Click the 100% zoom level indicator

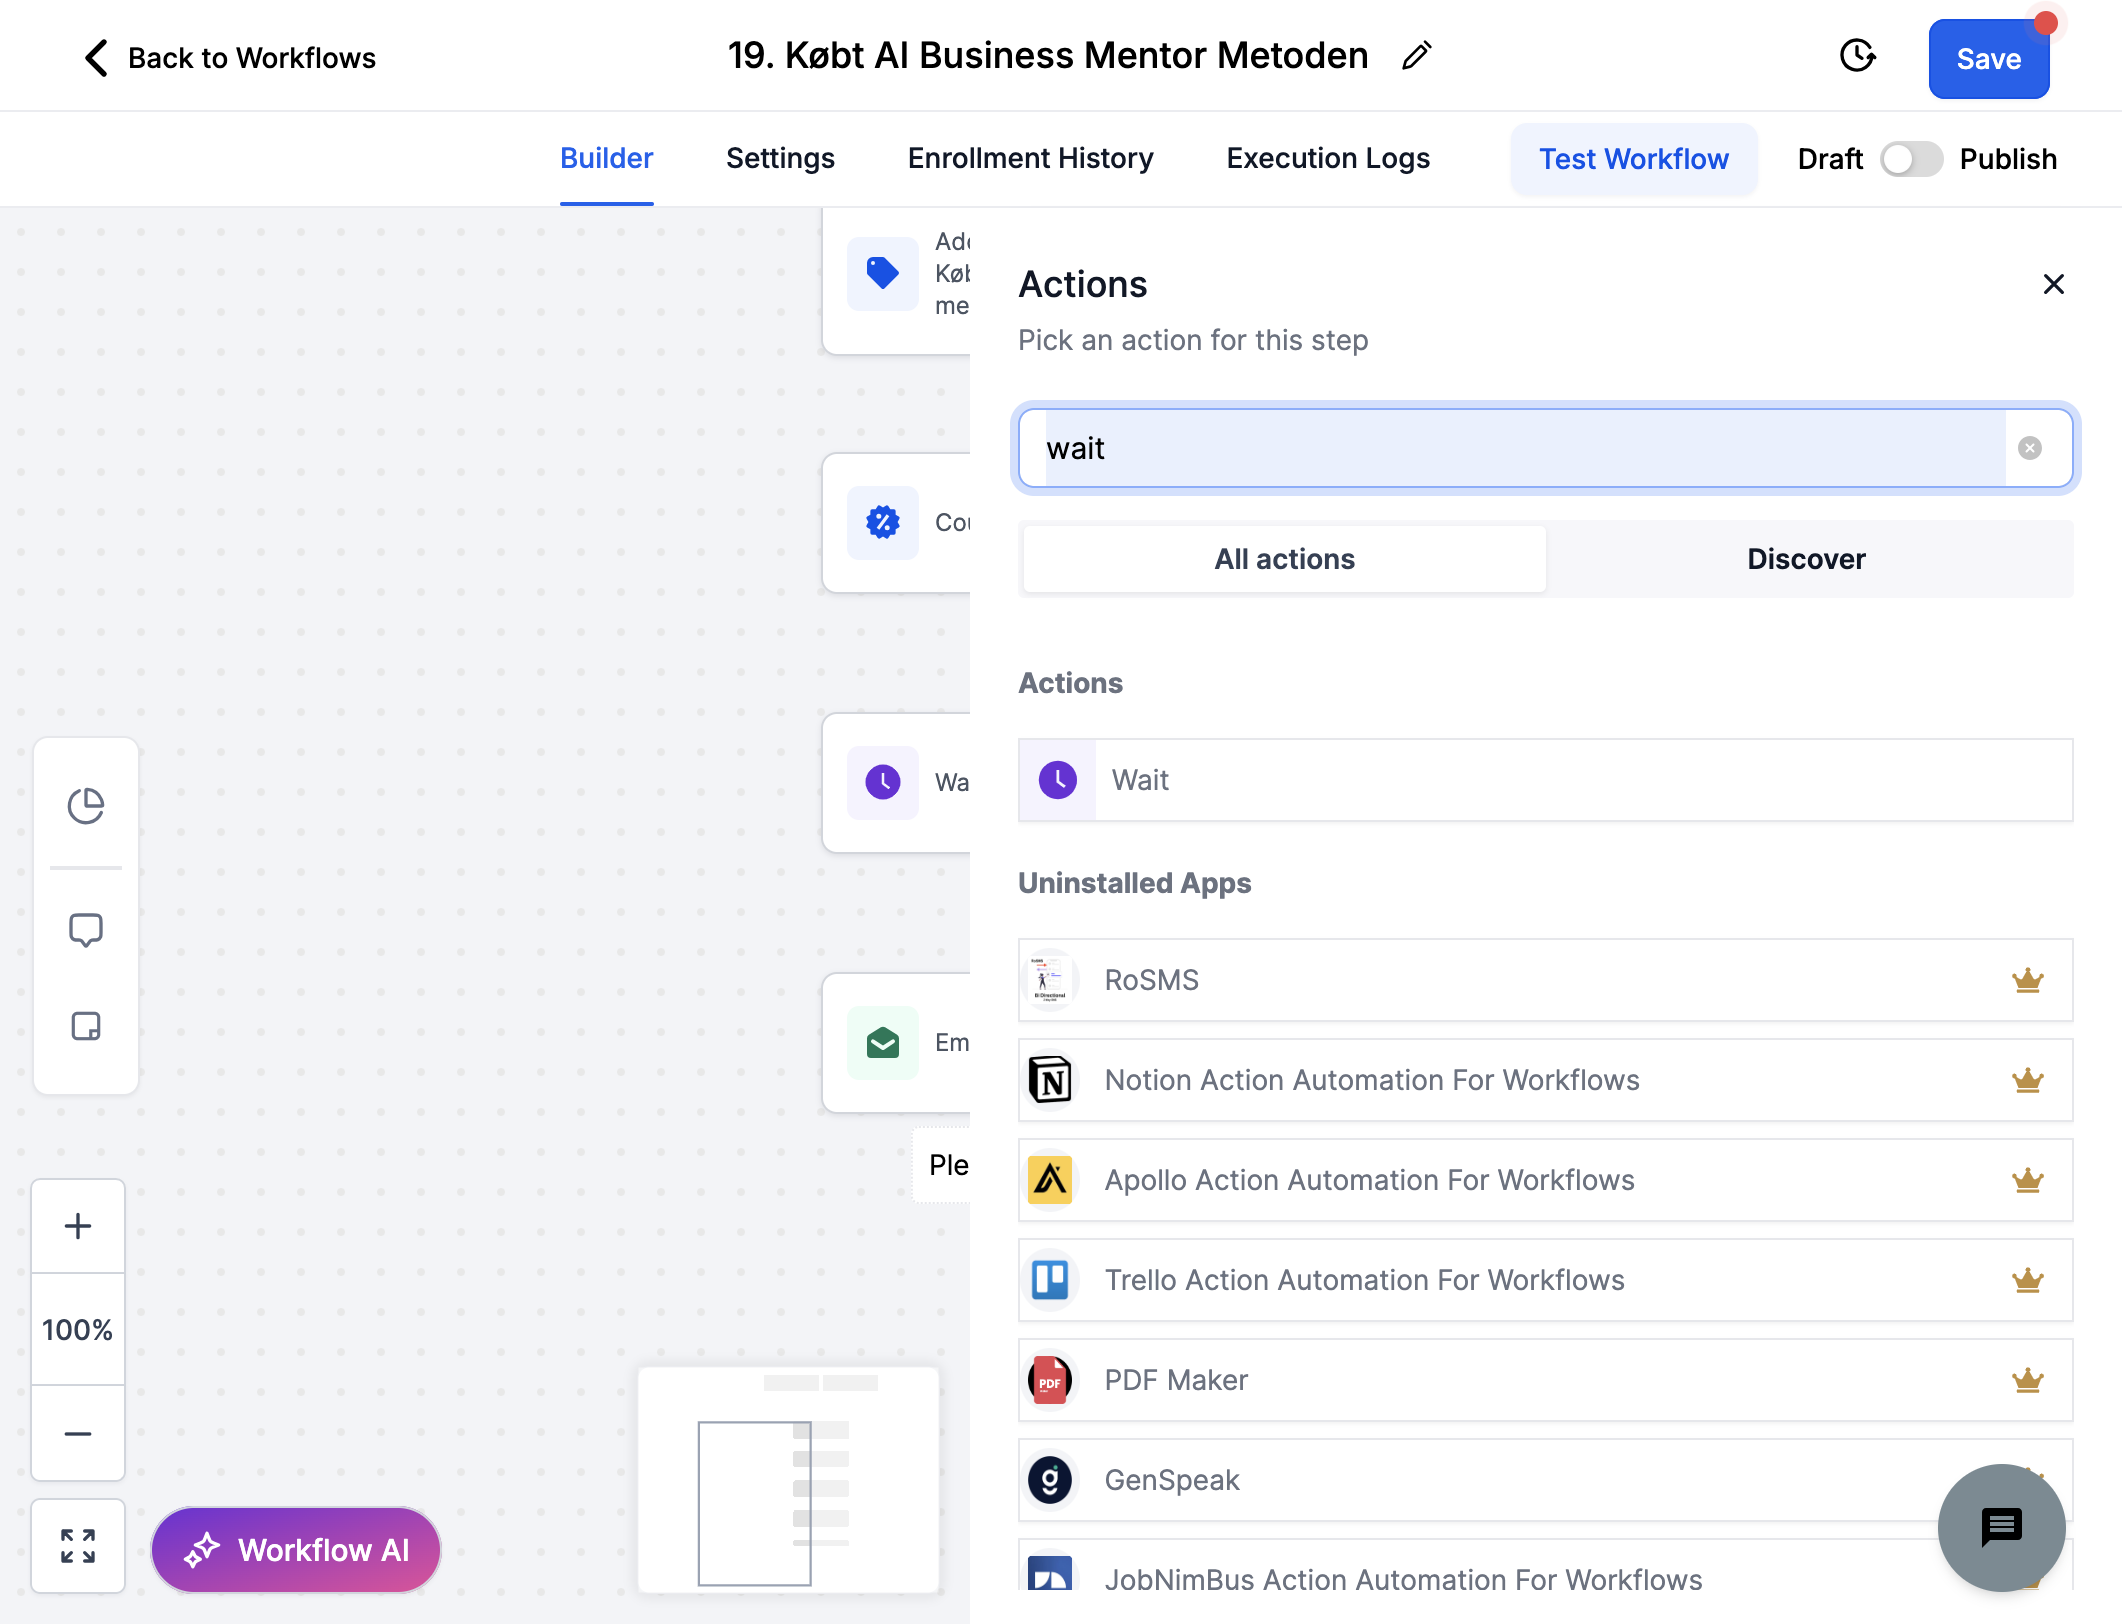pyautogui.click(x=78, y=1330)
